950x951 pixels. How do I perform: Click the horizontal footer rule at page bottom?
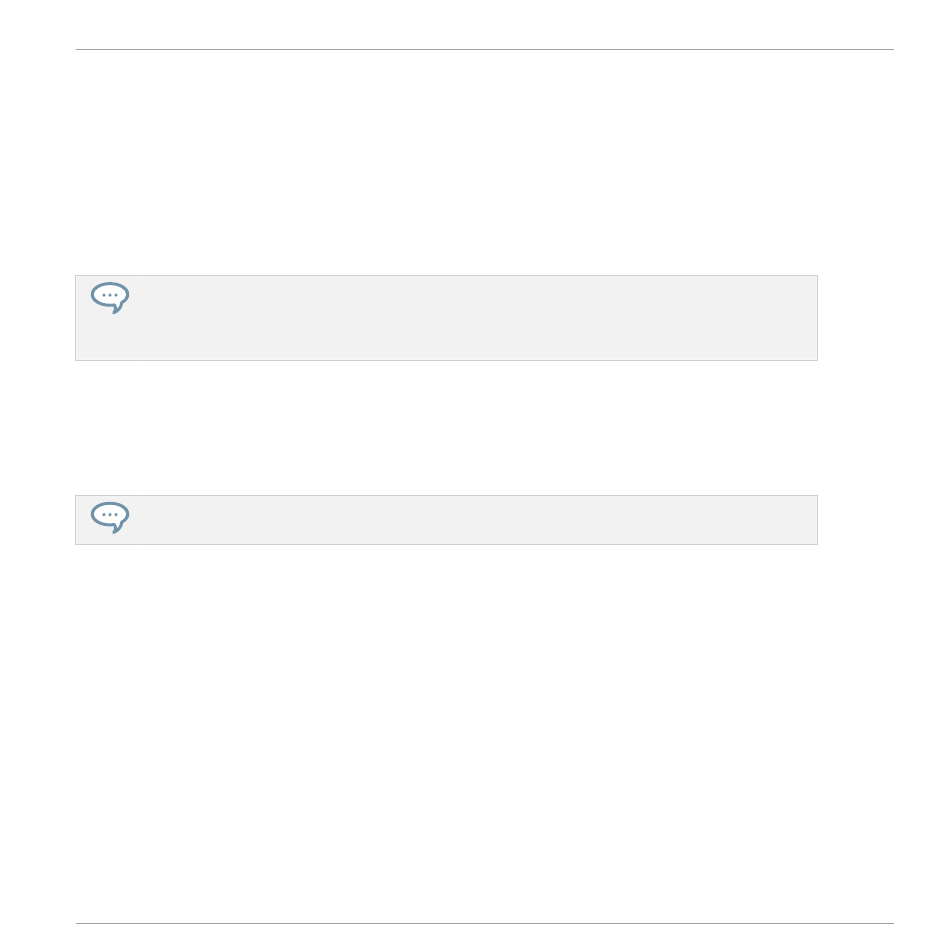(x=485, y=924)
